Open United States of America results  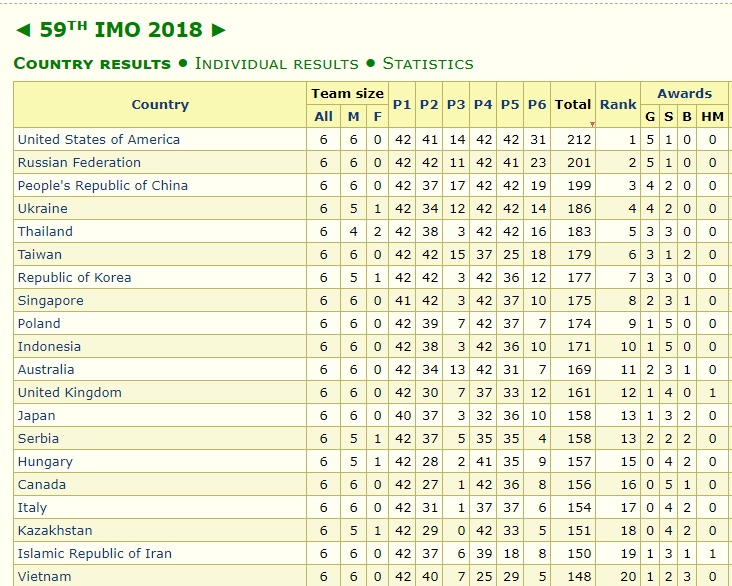(99, 140)
